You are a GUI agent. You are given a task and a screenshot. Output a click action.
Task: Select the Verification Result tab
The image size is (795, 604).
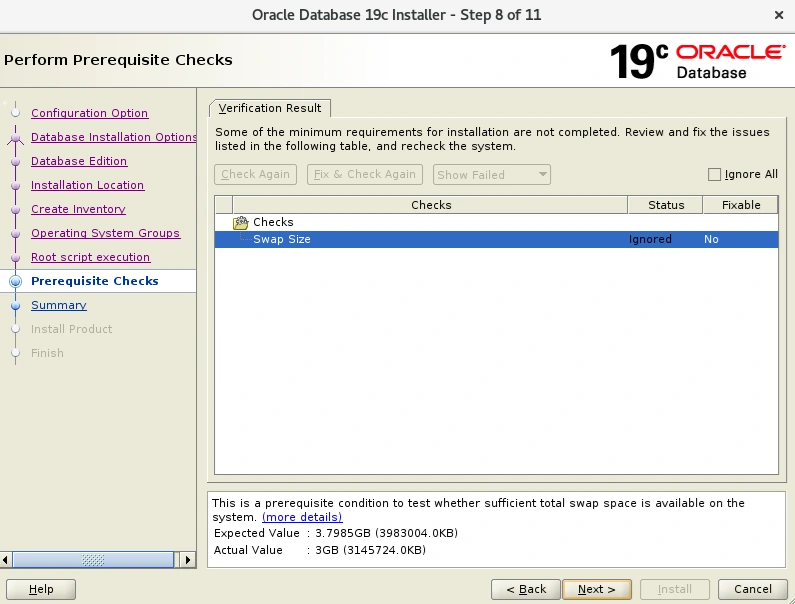(x=270, y=108)
